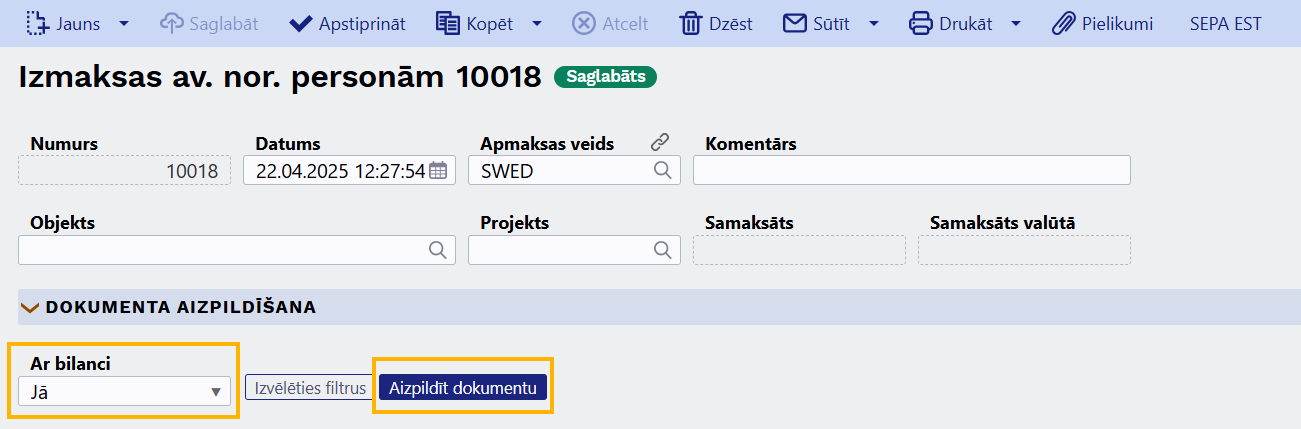The width and height of the screenshot is (1301, 429).
Task: Click the Objekts field search magnifier
Action: click(x=438, y=250)
